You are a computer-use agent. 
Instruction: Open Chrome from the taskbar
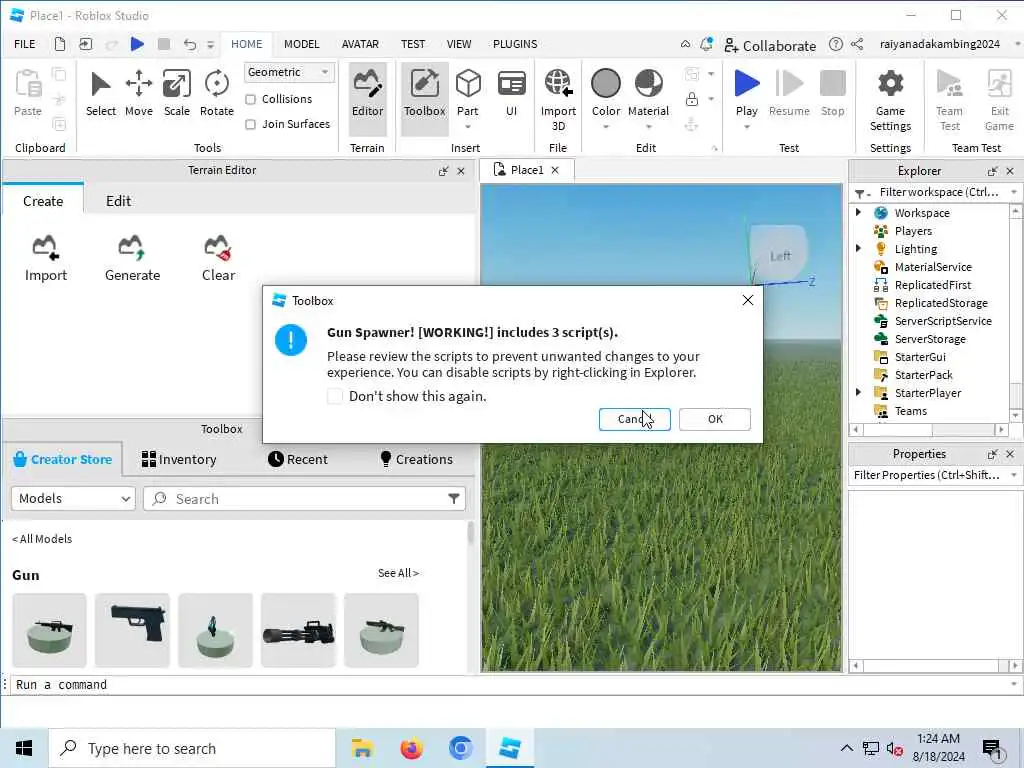(460, 748)
